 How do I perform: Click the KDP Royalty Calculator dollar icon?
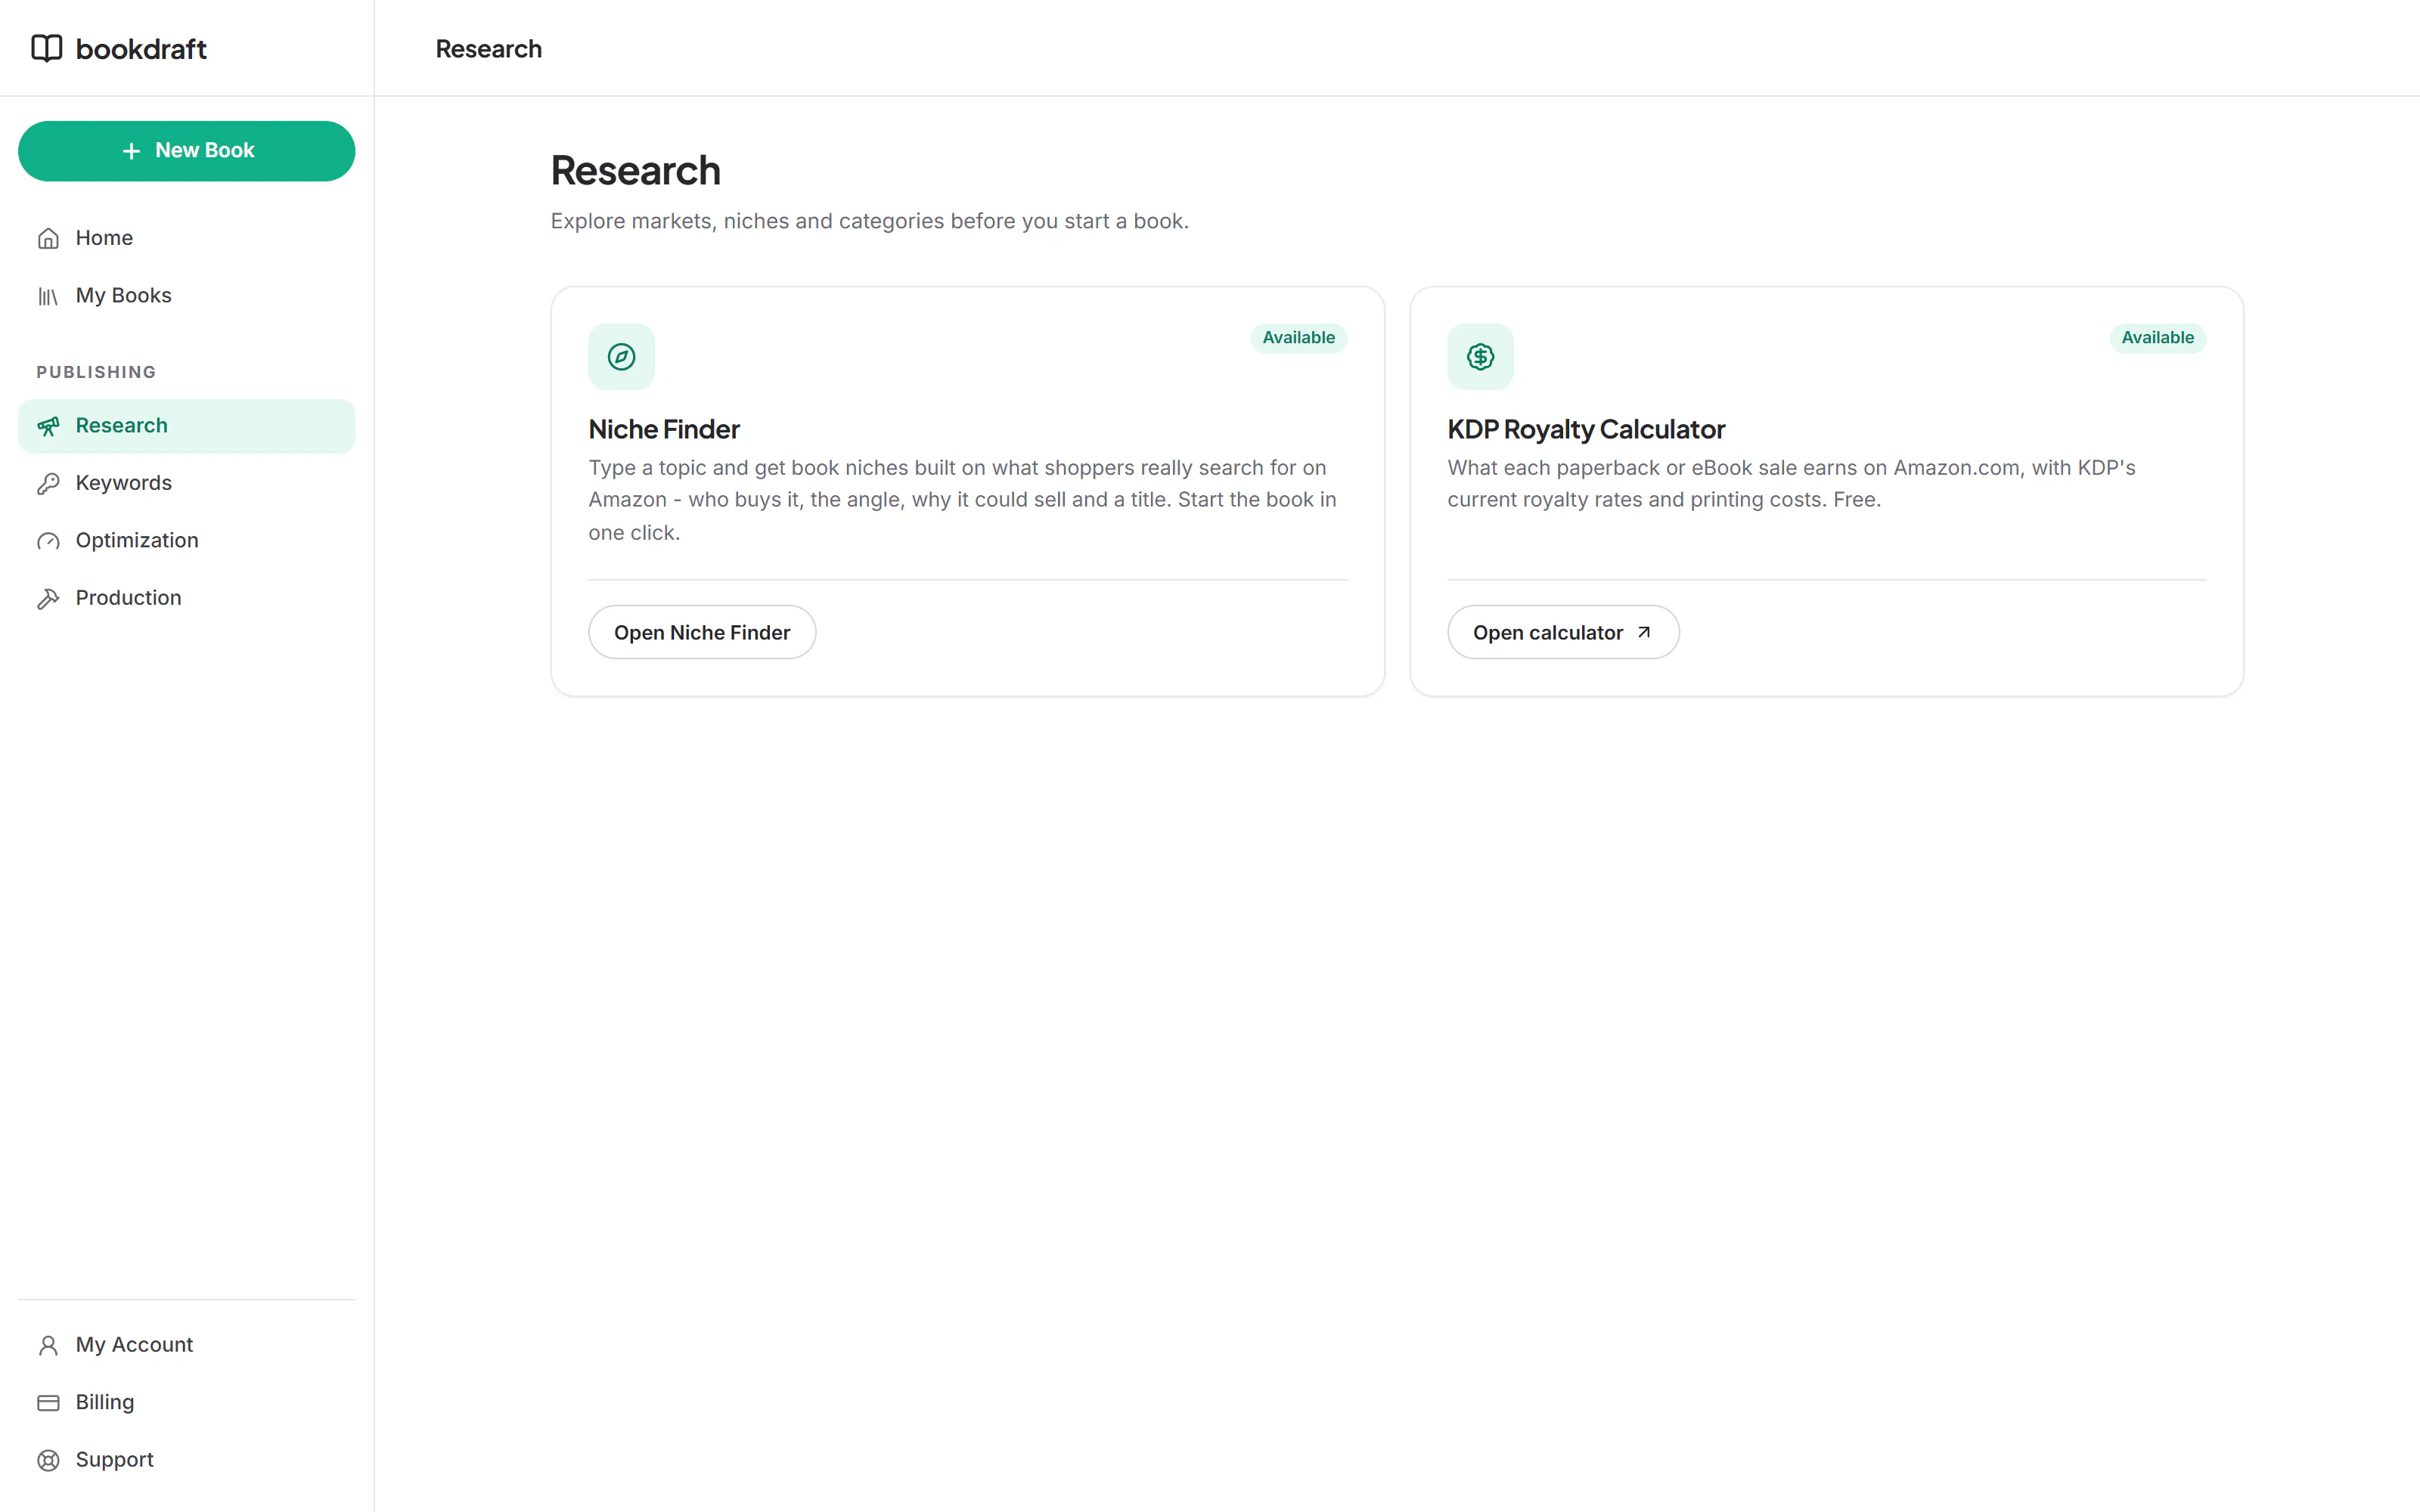(1481, 357)
